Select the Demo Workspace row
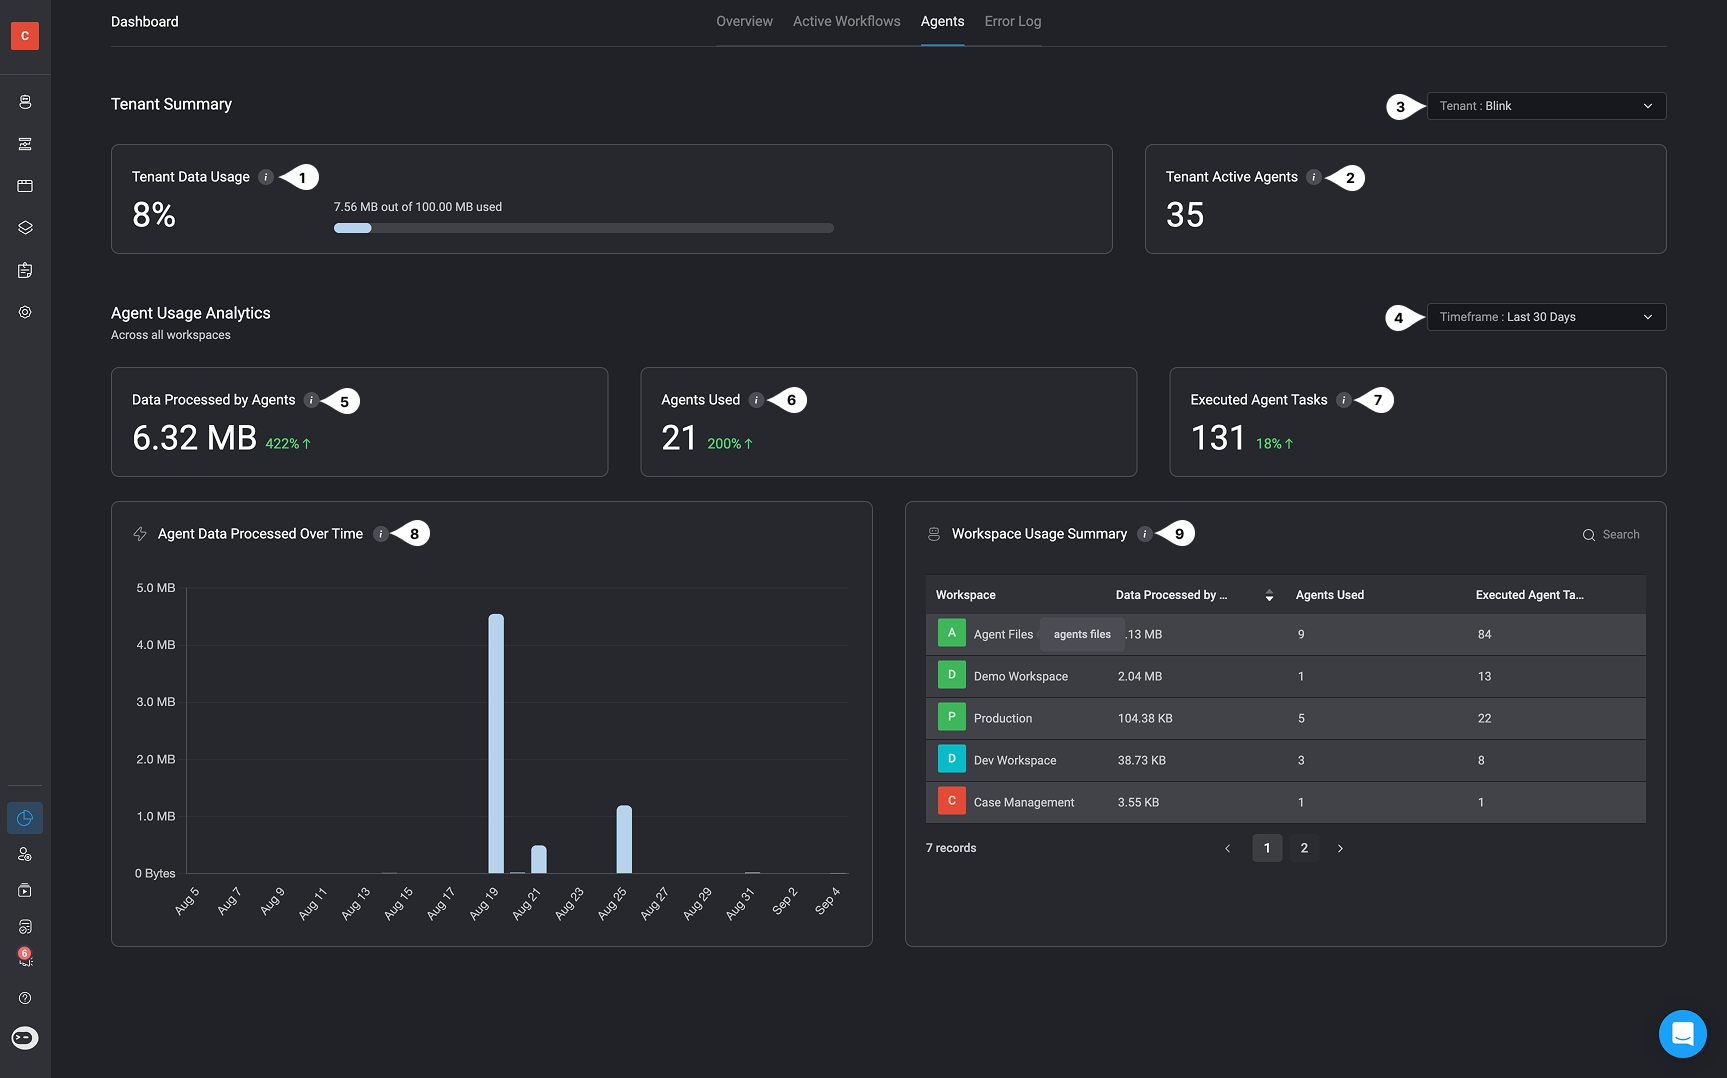 (1285, 676)
